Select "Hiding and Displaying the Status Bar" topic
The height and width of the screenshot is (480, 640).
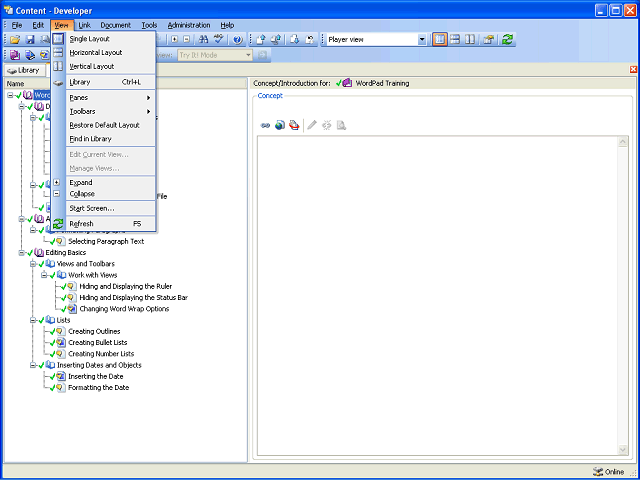click(133, 298)
